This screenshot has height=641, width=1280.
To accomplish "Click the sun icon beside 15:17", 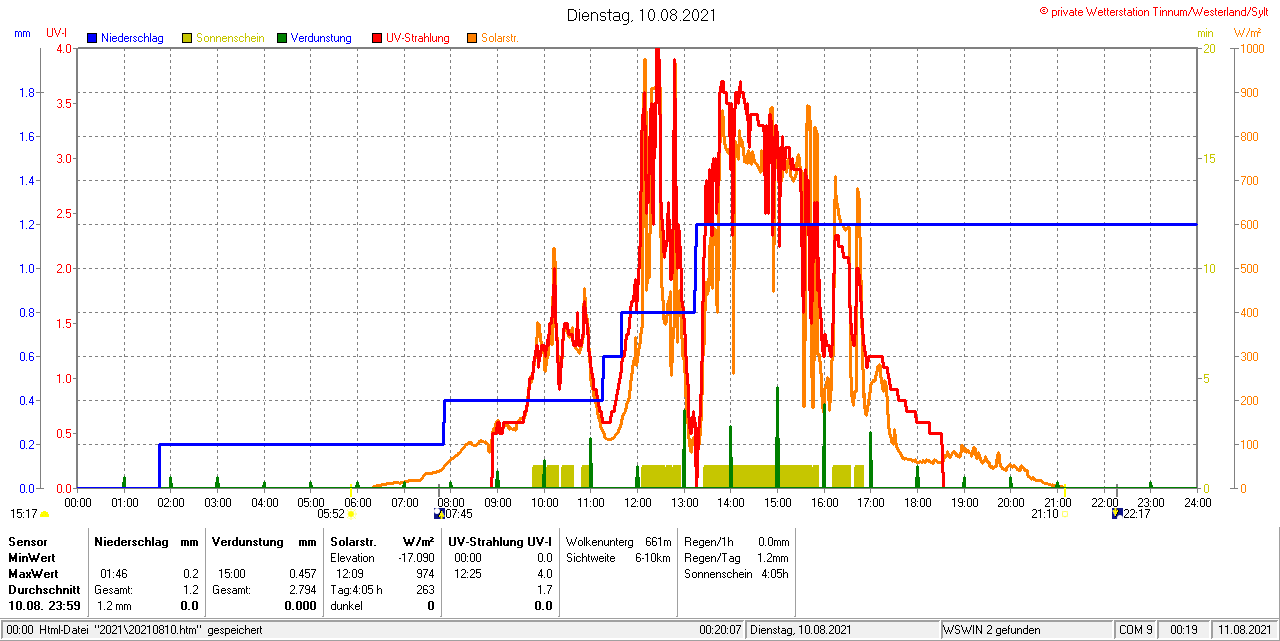I will tap(44, 514).
